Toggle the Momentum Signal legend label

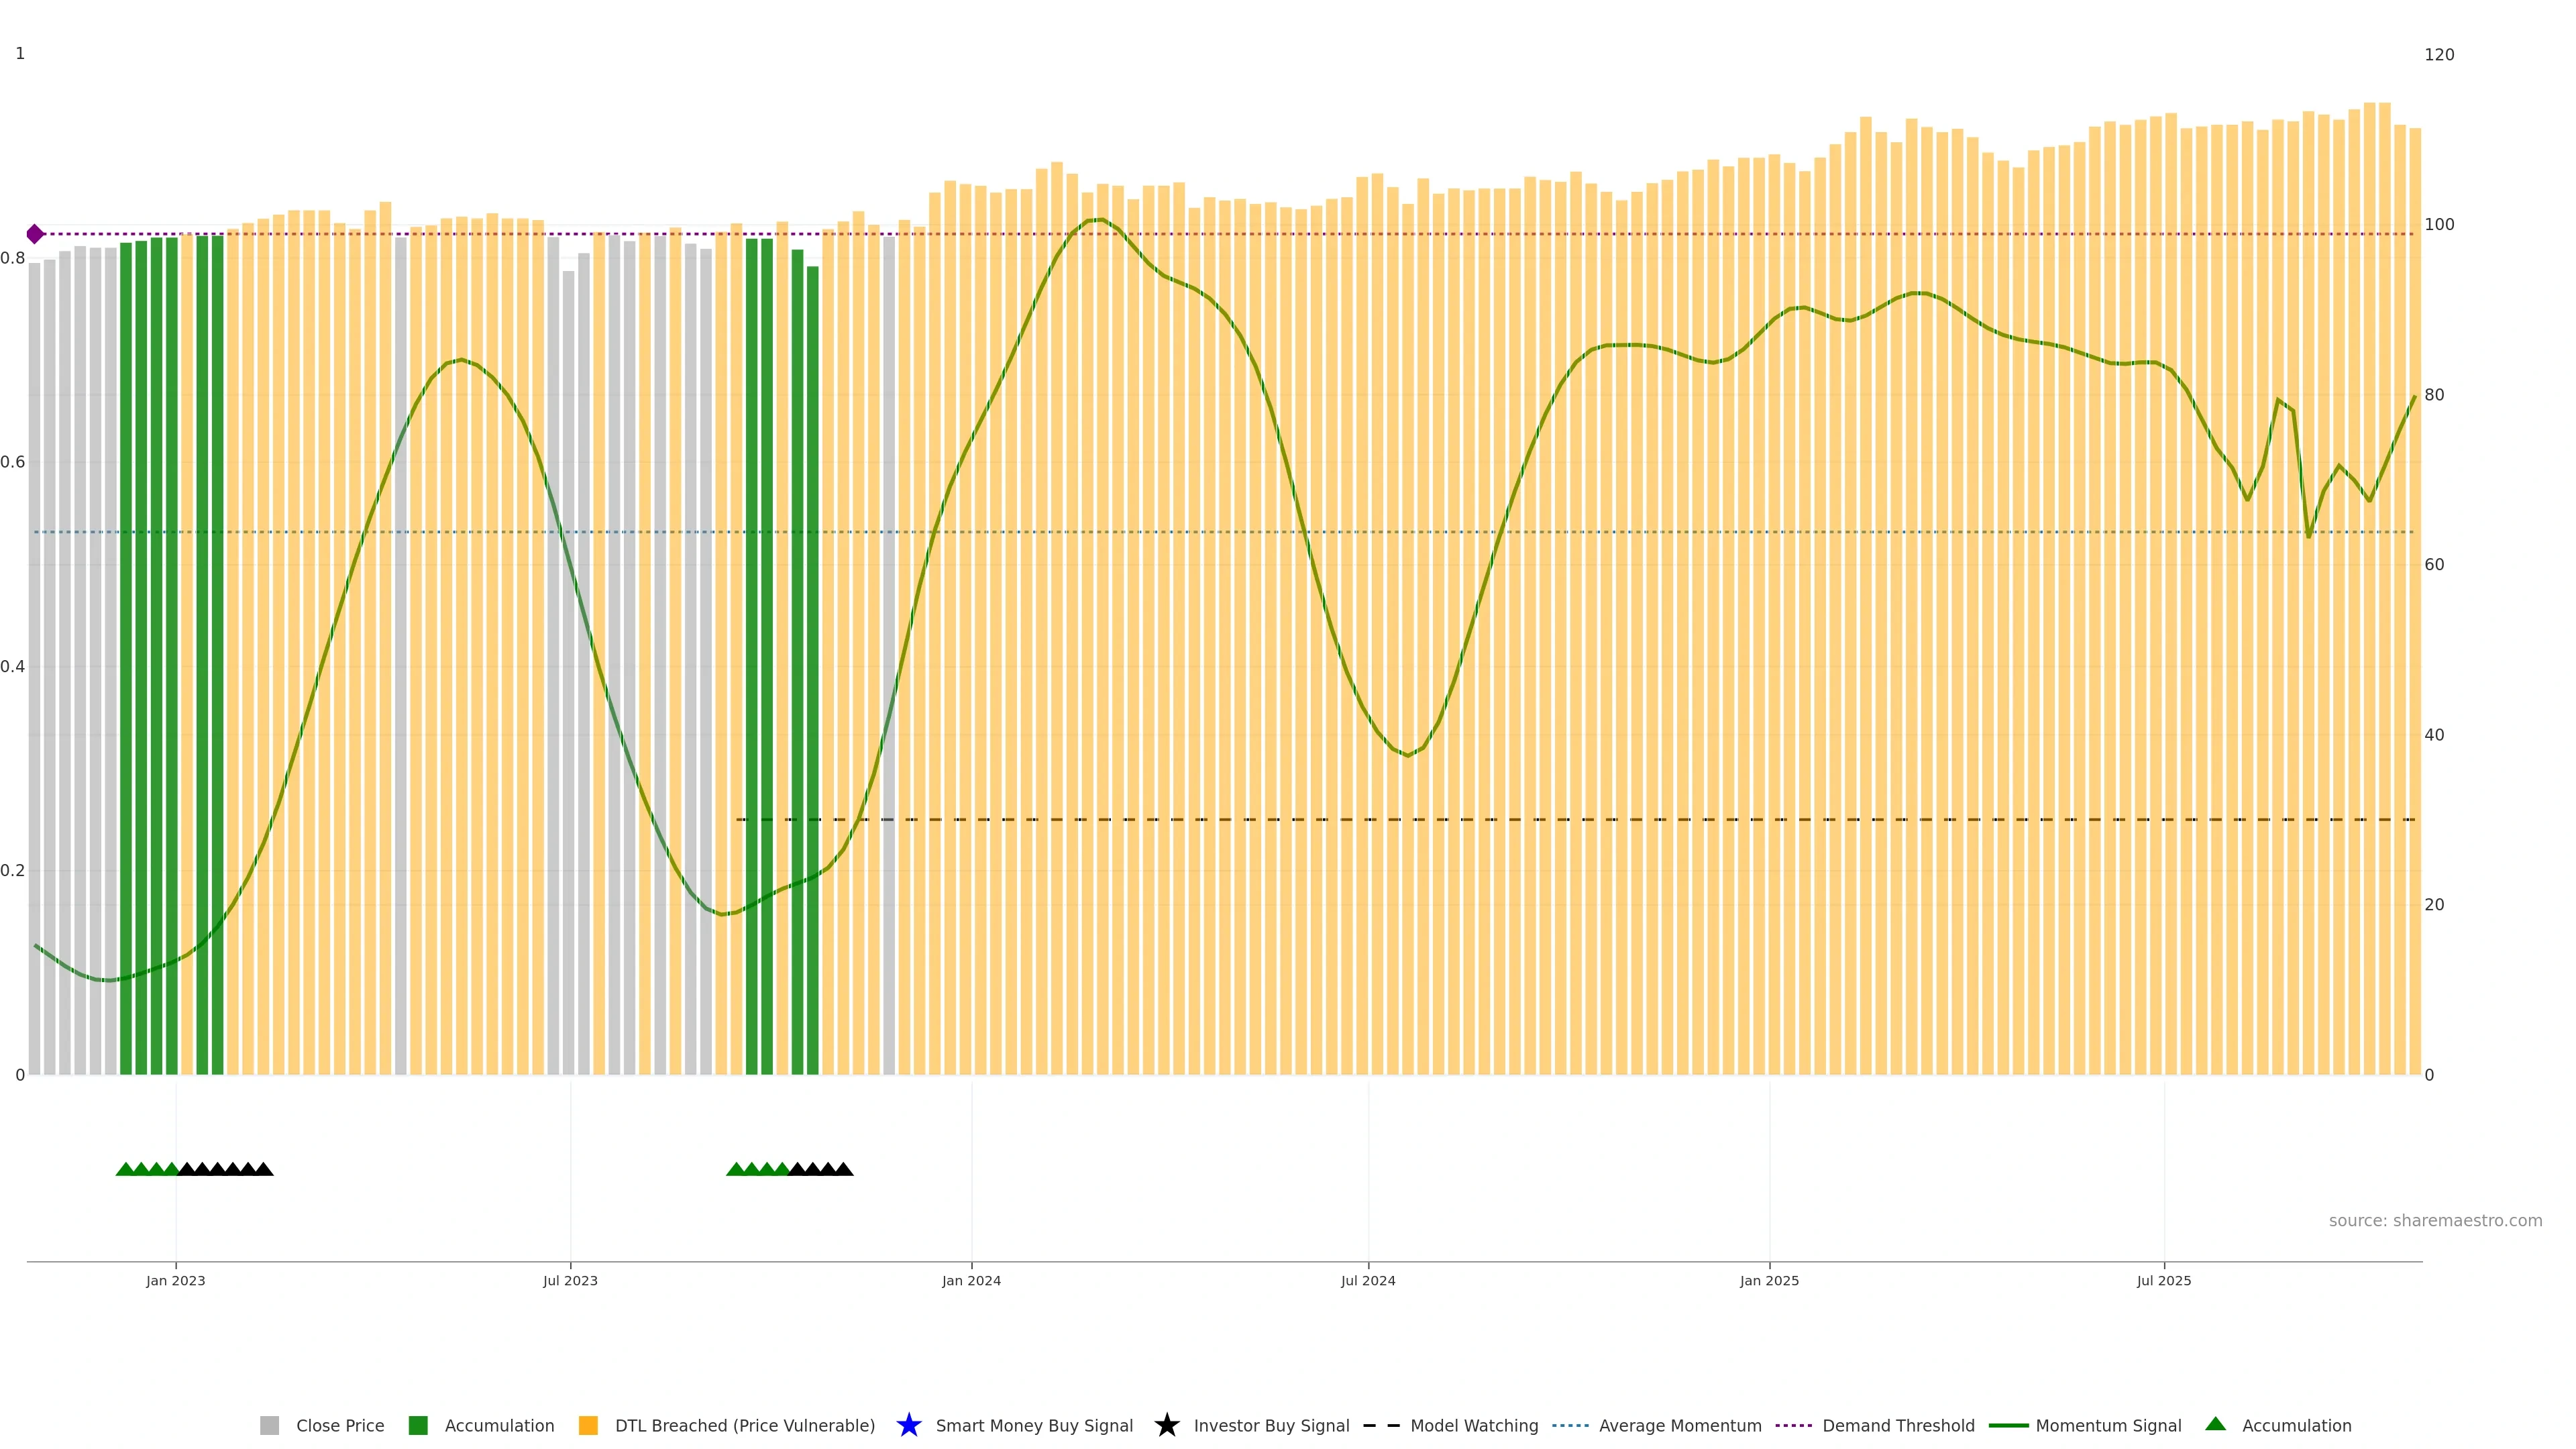tap(2108, 1426)
